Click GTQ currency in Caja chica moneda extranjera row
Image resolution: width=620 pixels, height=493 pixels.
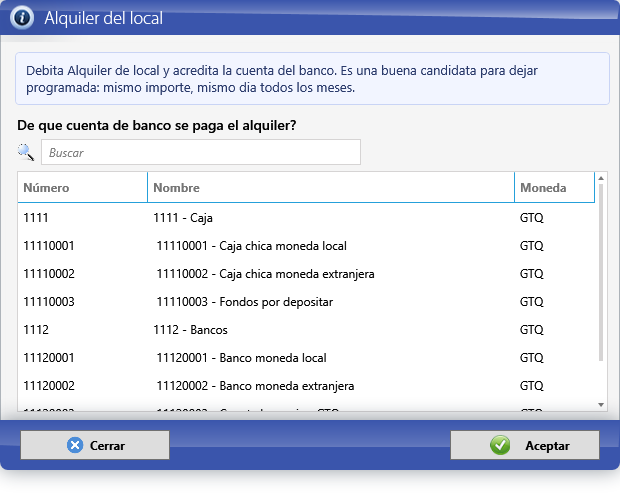(532, 274)
